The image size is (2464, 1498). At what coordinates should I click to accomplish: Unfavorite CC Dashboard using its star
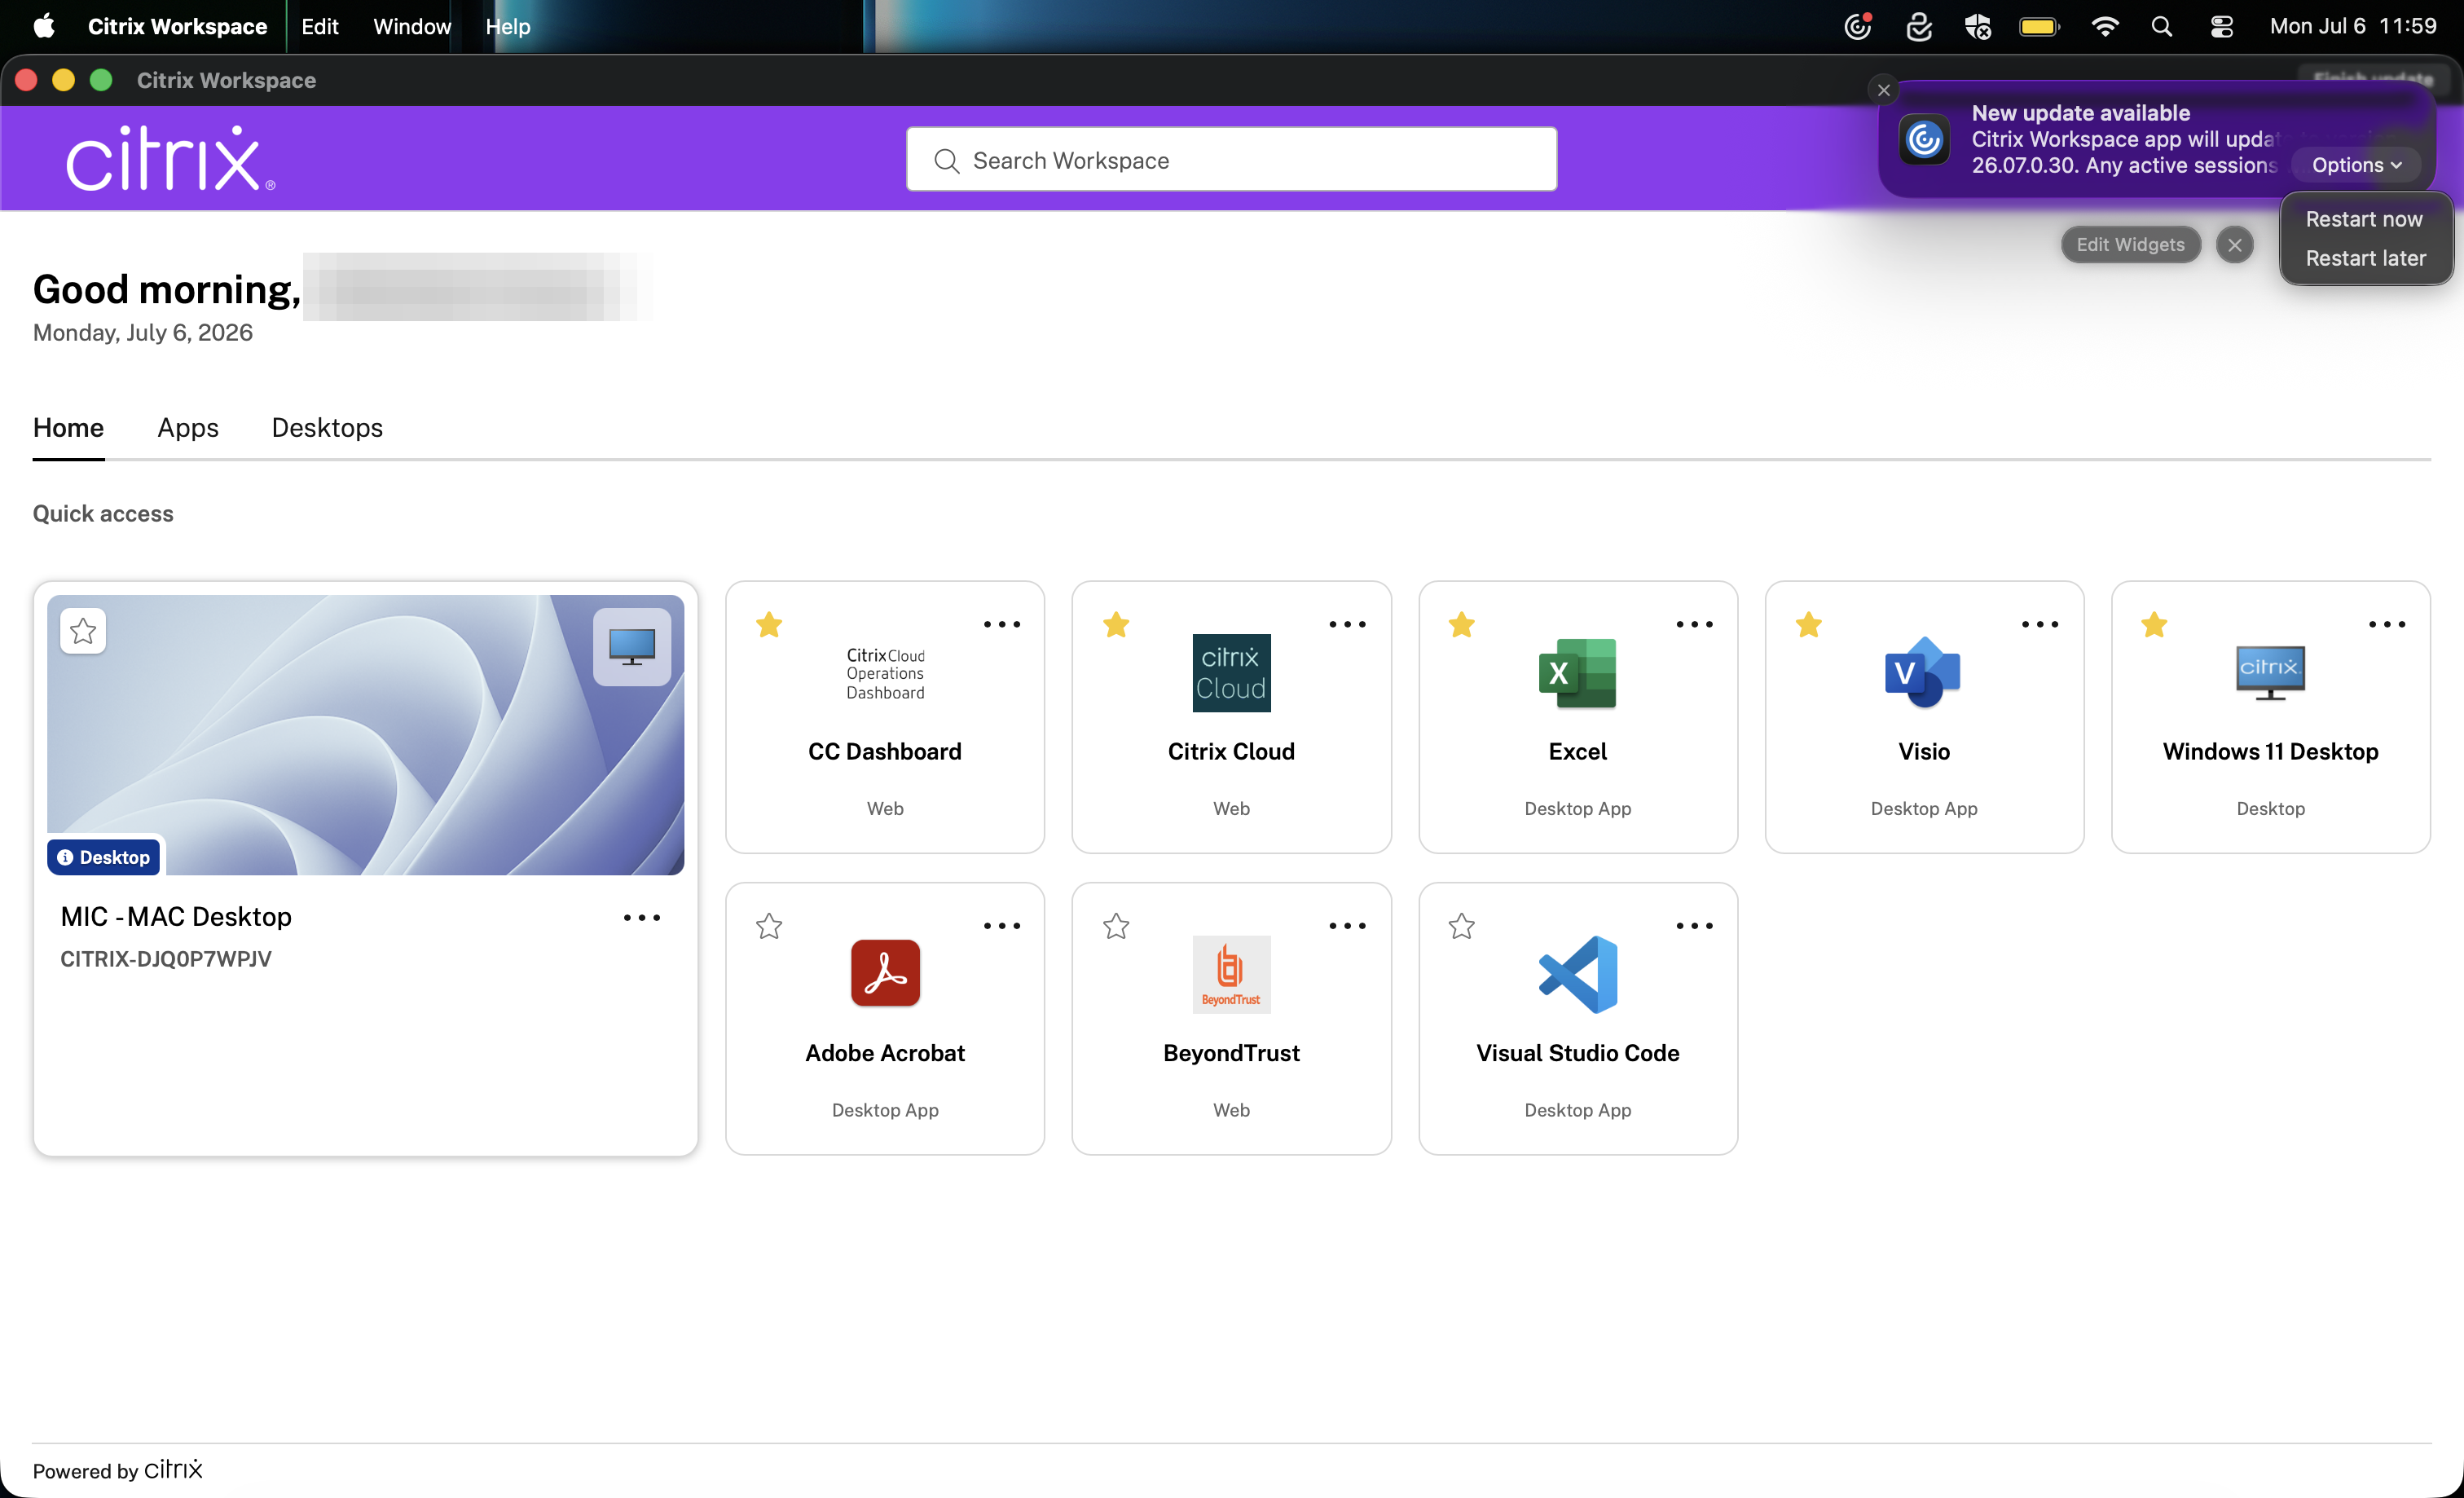pyautogui.click(x=769, y=625)
